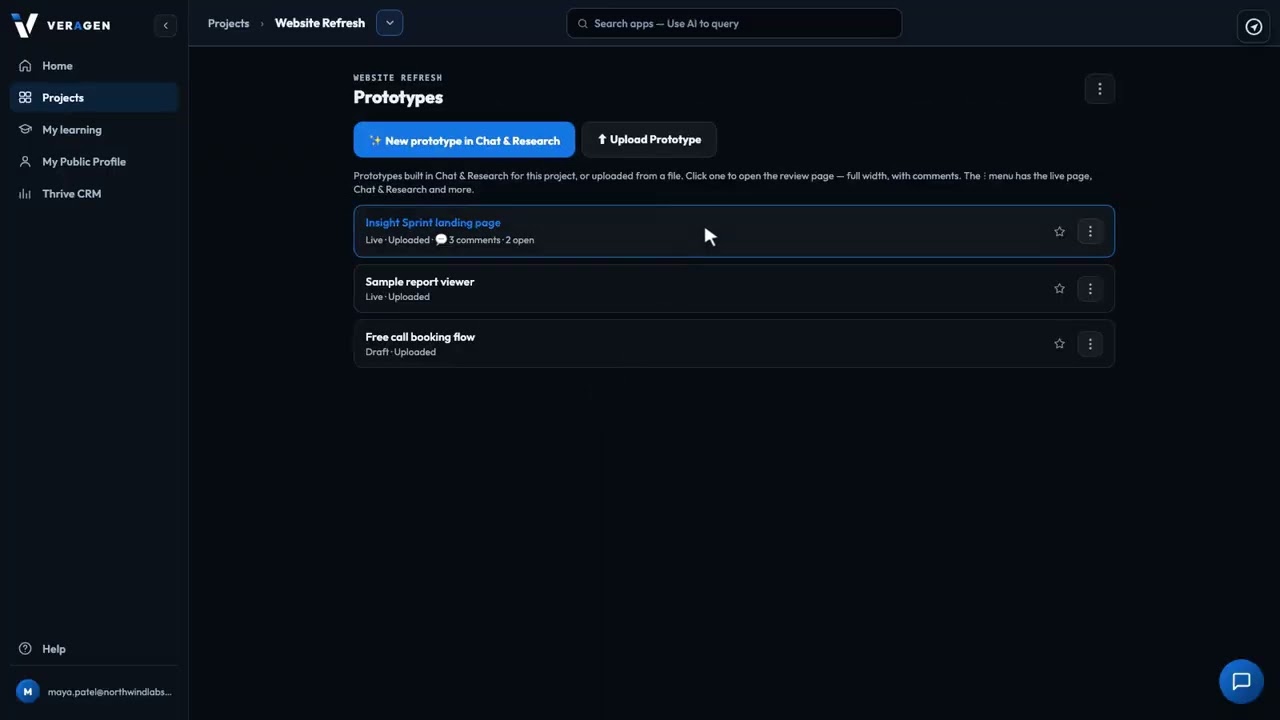This screenshot has height=720, width=1280.
Task: Click the Projects breadcrumb link
Action: pos(228,23)
